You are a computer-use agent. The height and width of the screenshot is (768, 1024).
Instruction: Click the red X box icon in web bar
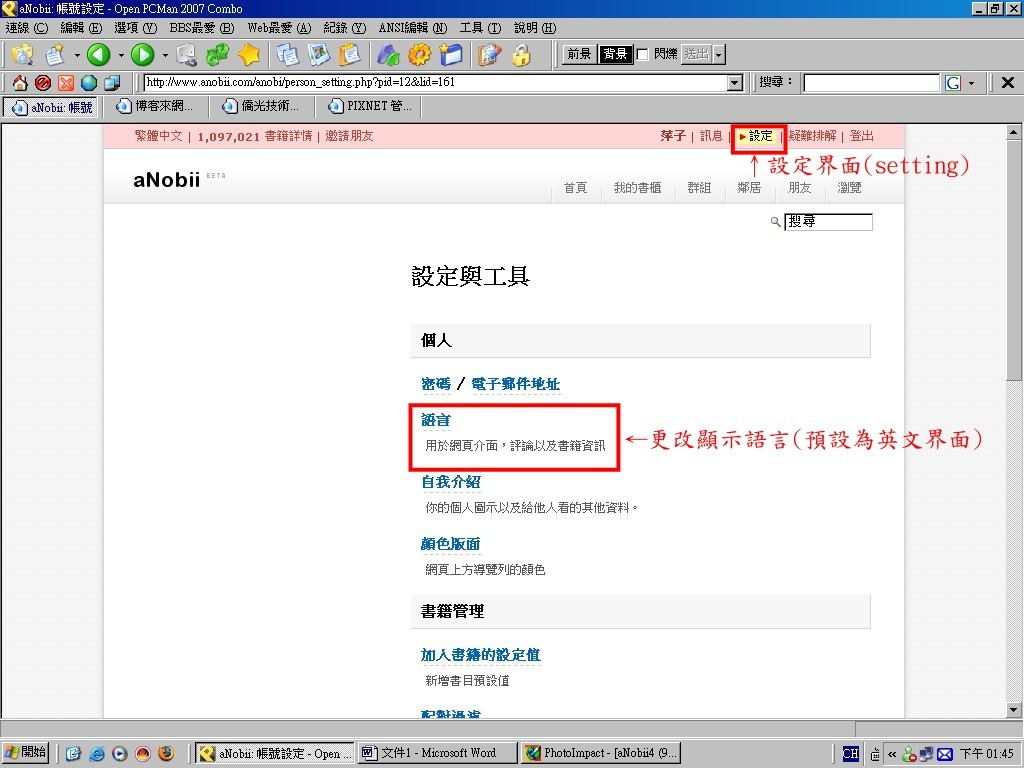[x=66, y=82]
